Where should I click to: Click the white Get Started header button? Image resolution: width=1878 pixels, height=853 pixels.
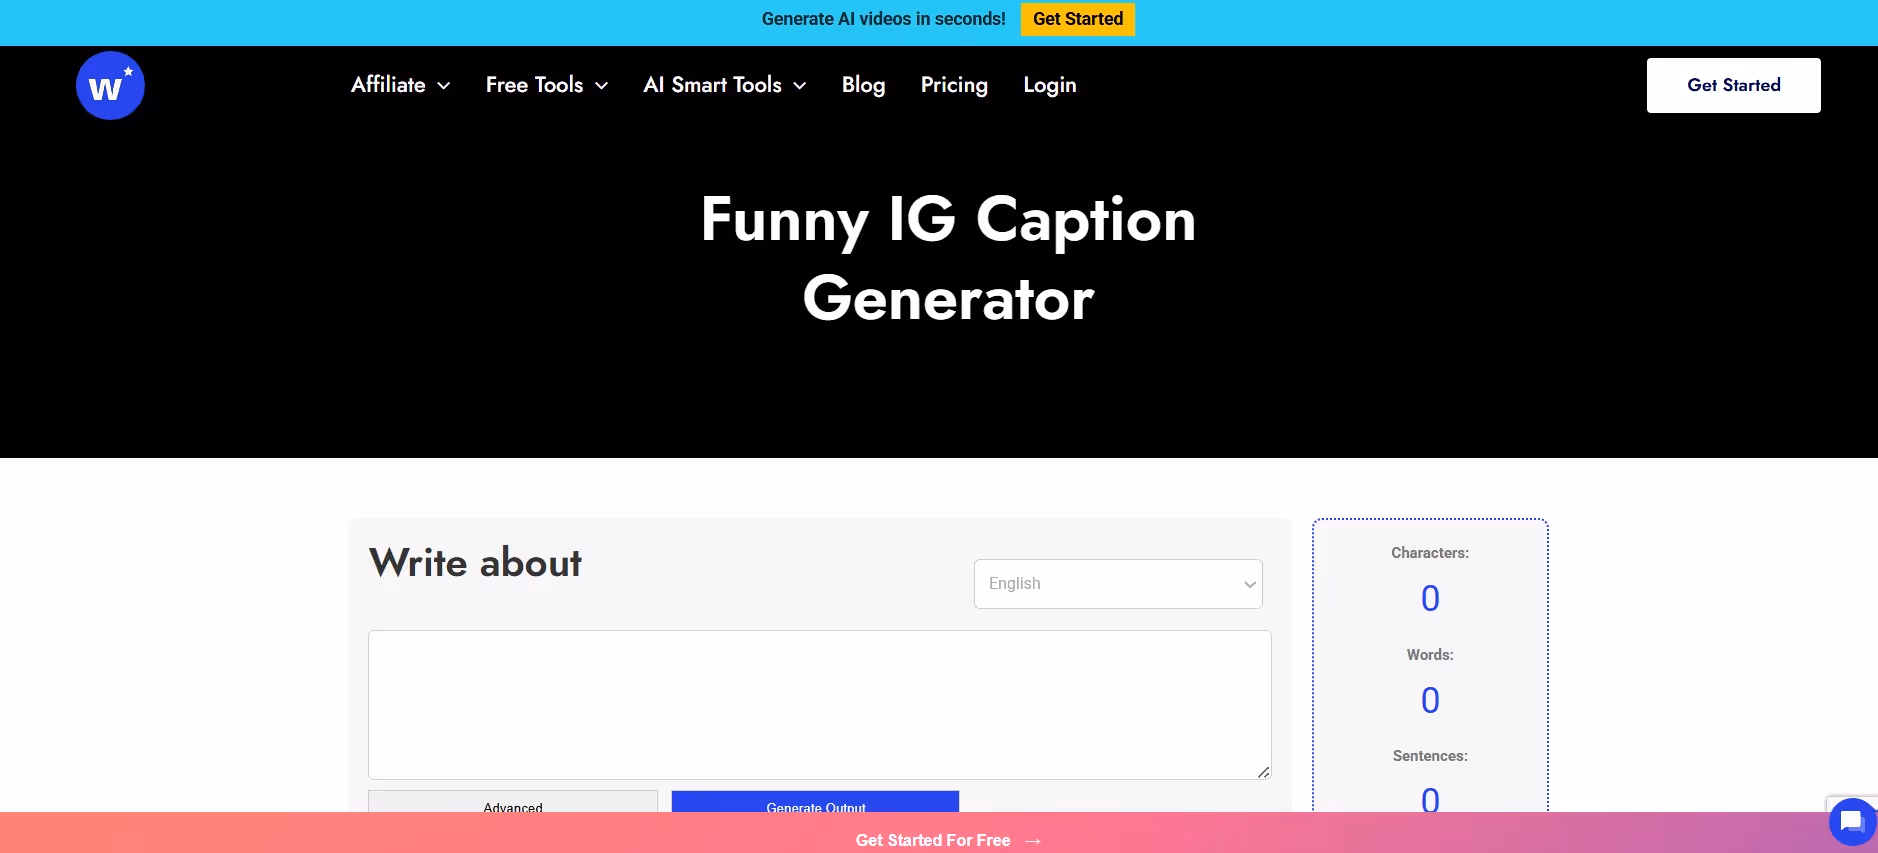[x=1733, y=85]
